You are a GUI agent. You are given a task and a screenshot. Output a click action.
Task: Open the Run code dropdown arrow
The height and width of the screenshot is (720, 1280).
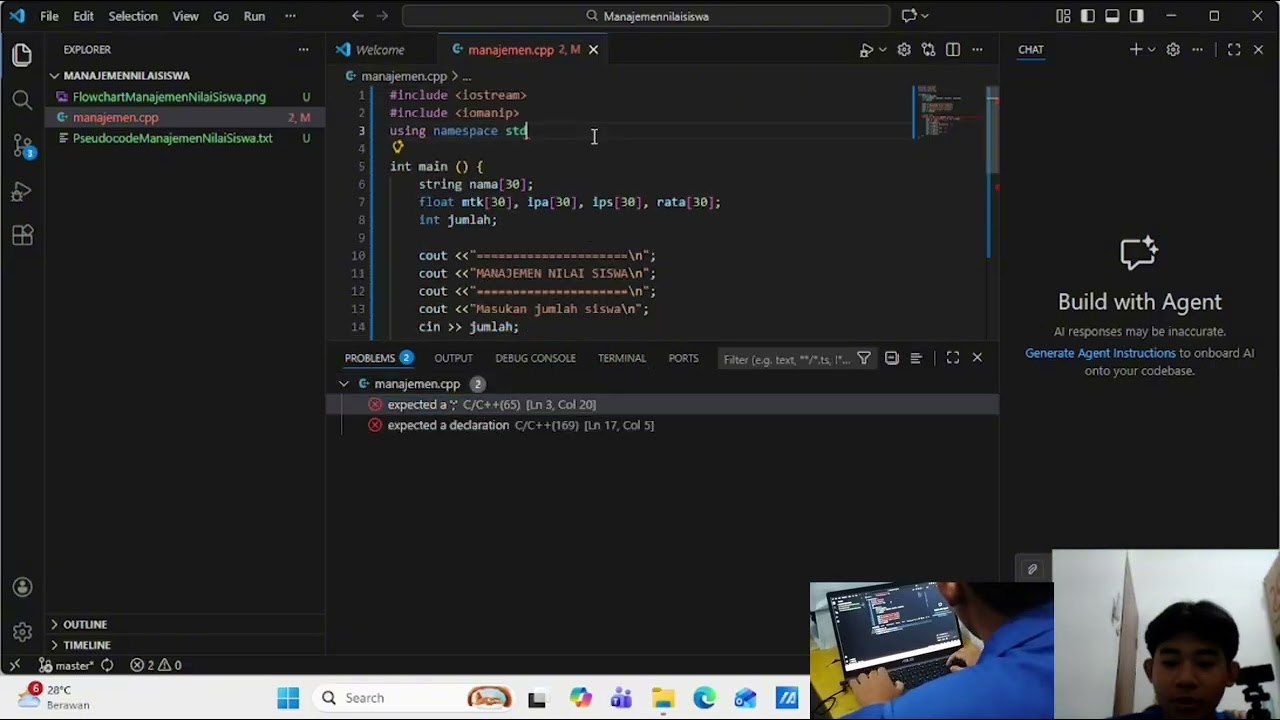[881, 49]
